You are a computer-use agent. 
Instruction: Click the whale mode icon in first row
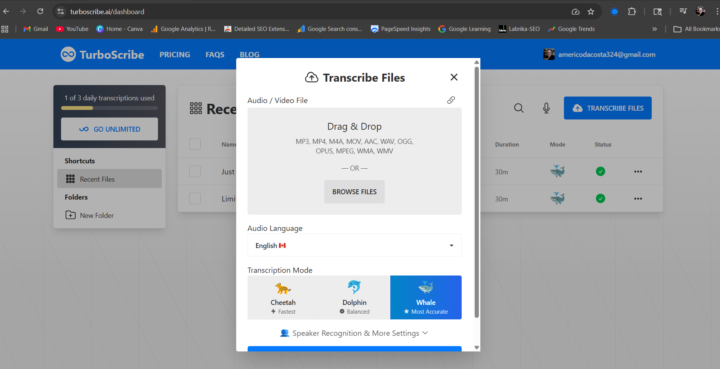pos(557,171)
